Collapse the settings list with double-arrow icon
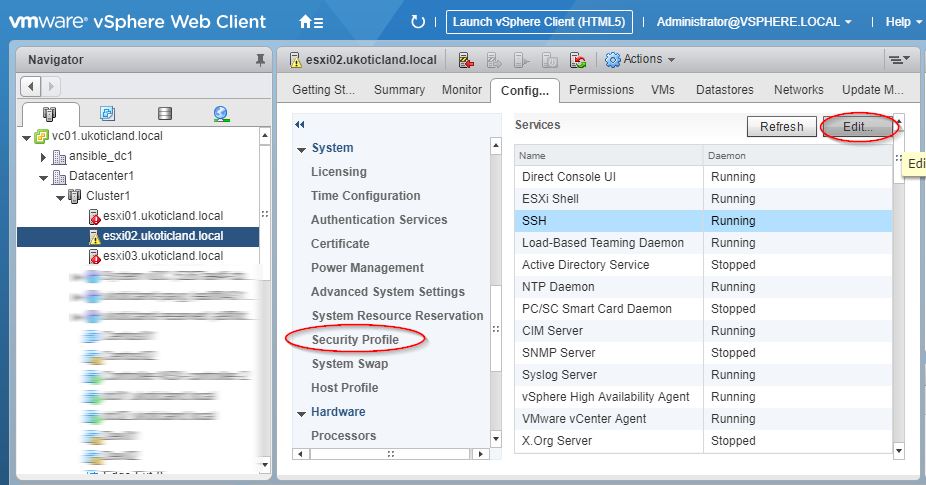The height and width of the screenshot is (485, 926). 300,125
